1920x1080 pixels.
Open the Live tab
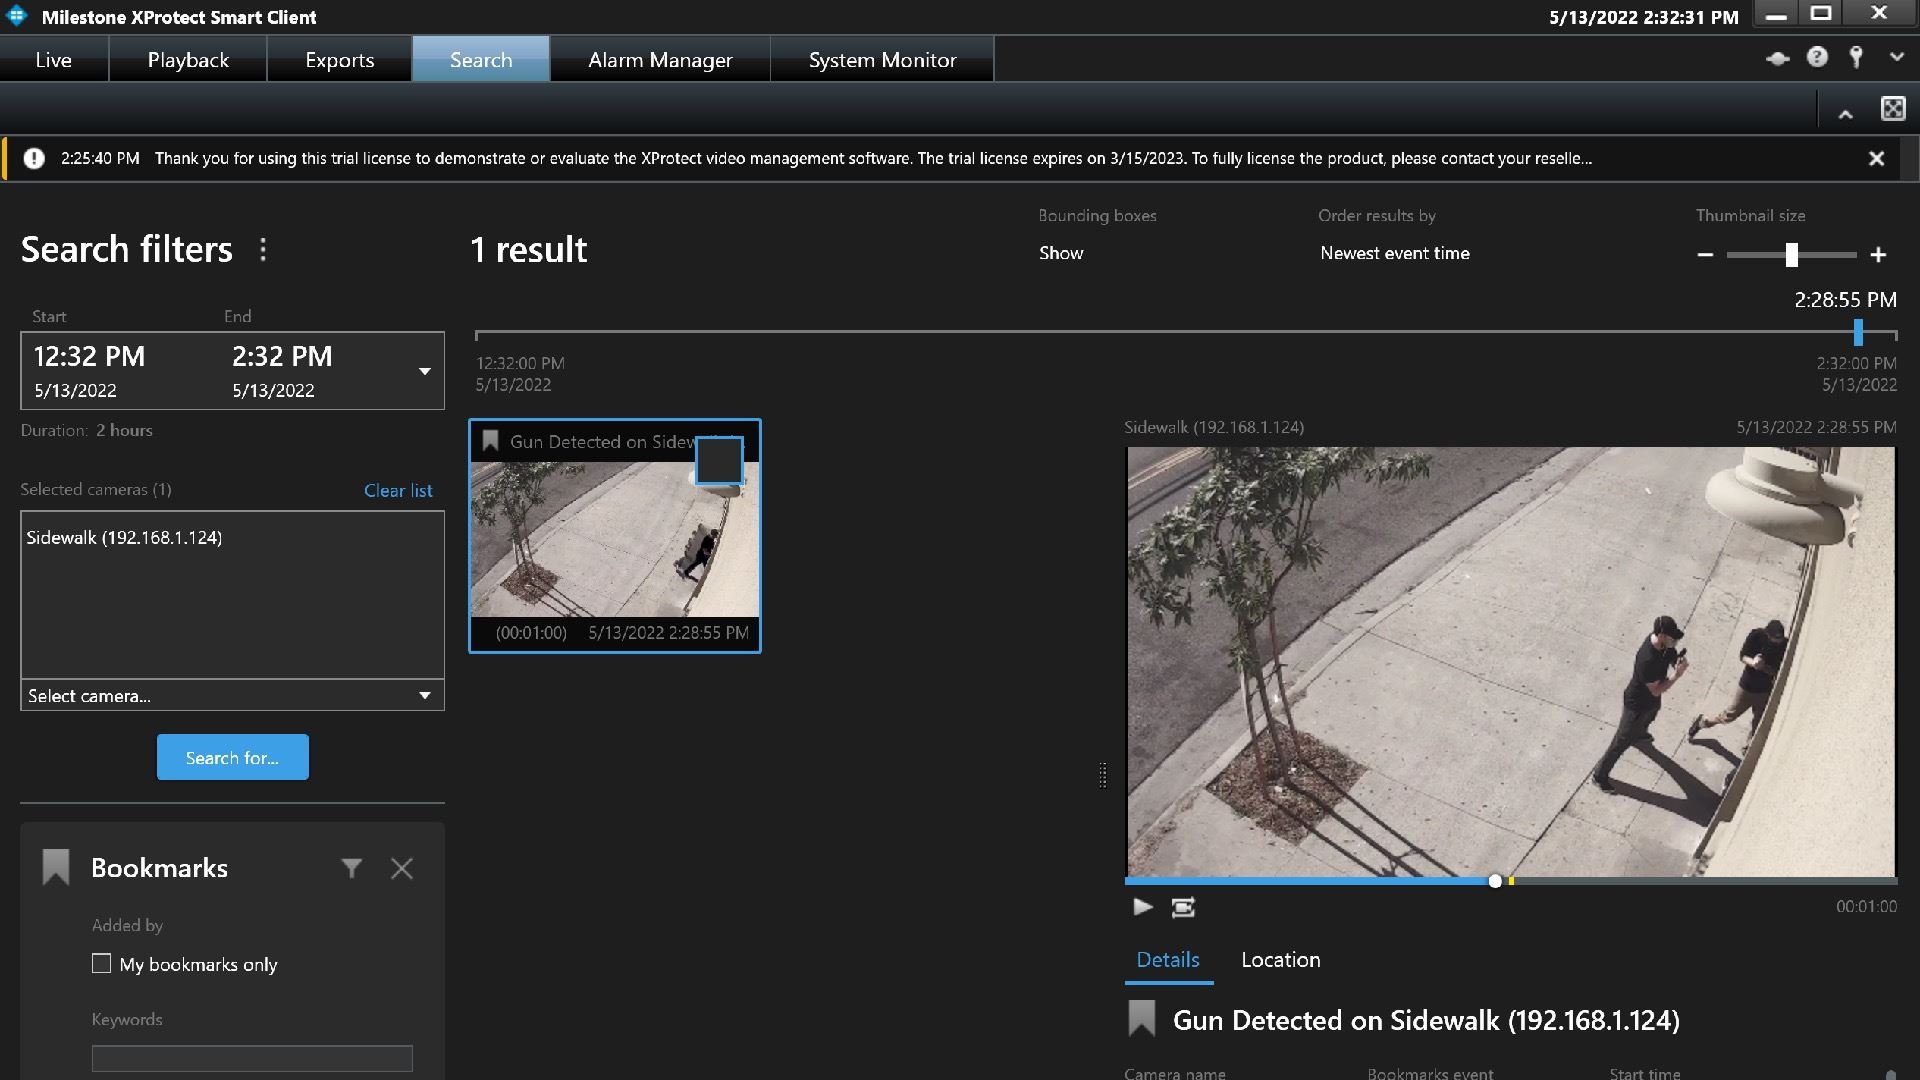coord(53,60)
